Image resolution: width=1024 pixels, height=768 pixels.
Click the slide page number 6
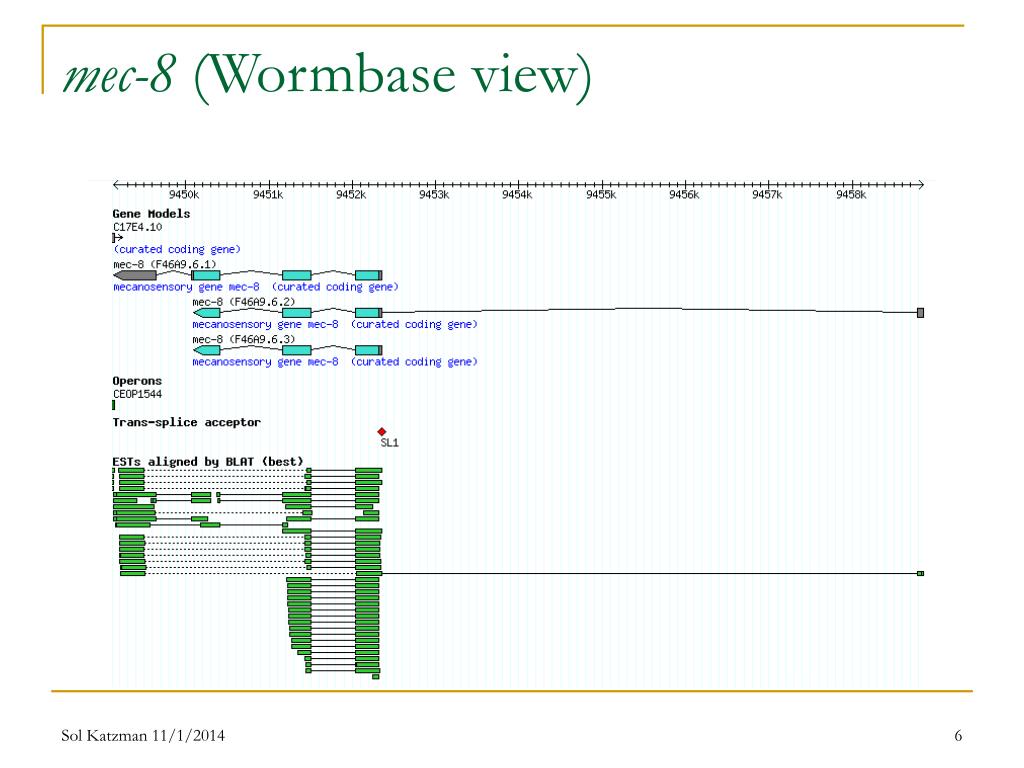[x=958, y=736]
